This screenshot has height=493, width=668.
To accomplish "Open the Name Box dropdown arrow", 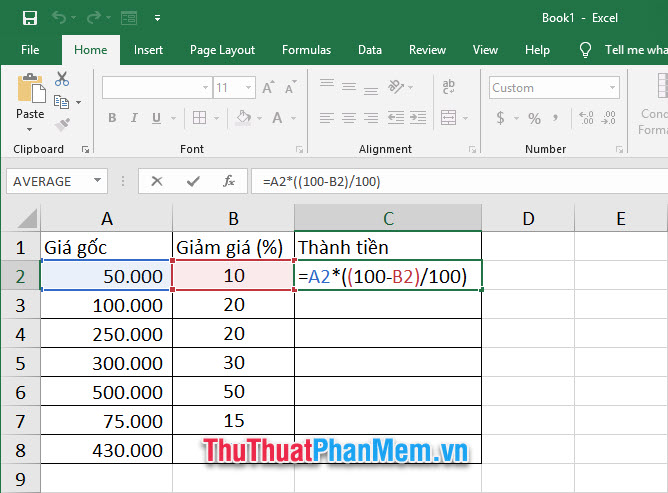I will (x=98, y=181).
